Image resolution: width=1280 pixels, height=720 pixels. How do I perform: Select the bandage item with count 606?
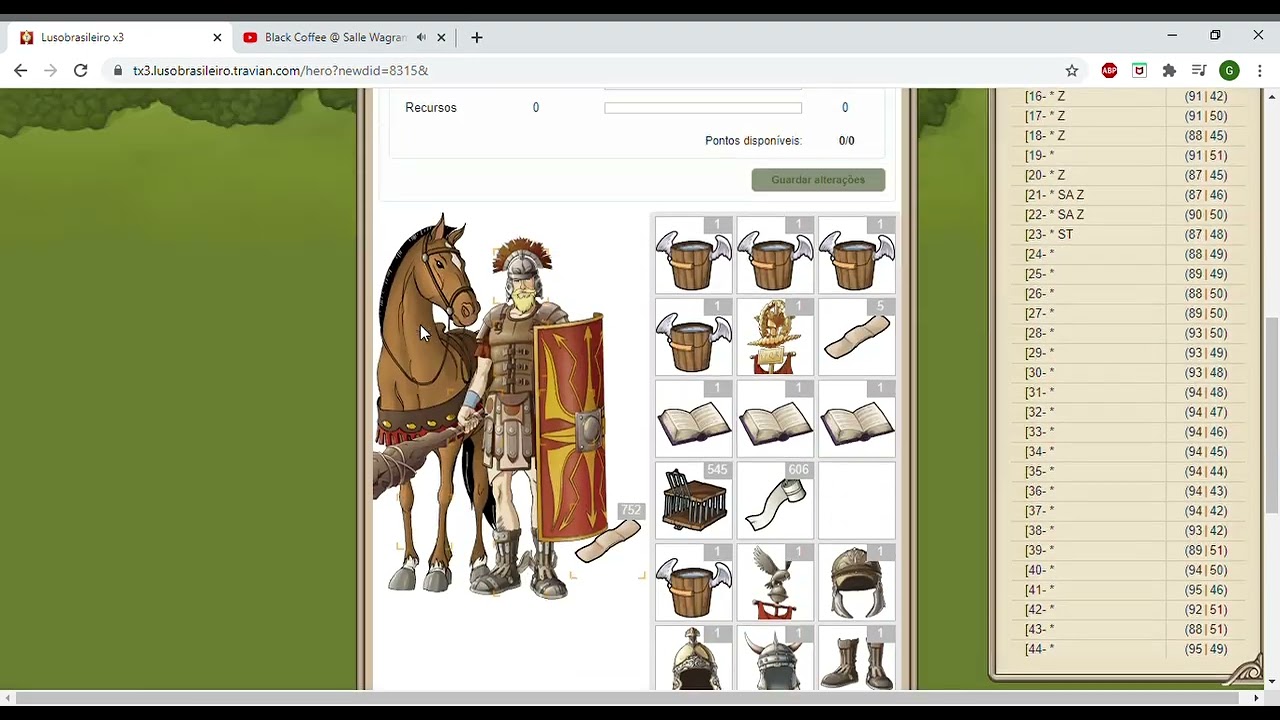pos(775,501)
